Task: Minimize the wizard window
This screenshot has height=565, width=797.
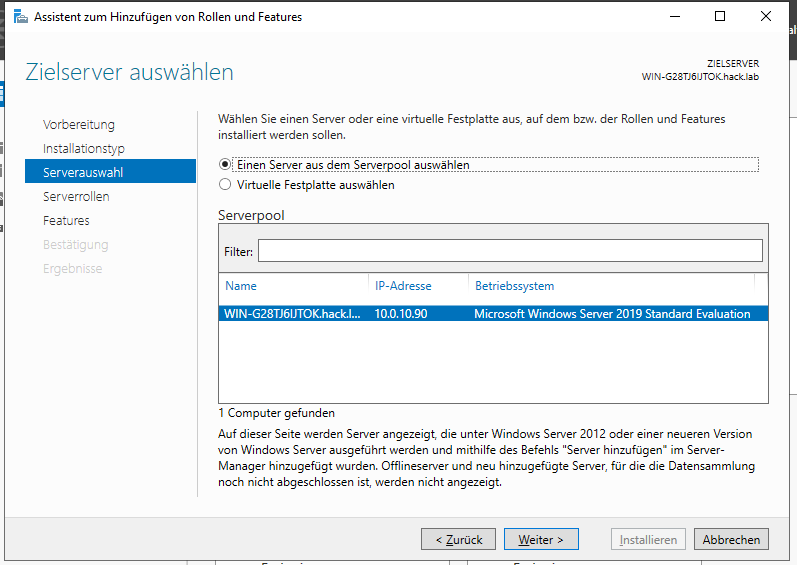Action: (x=673, y=17)
